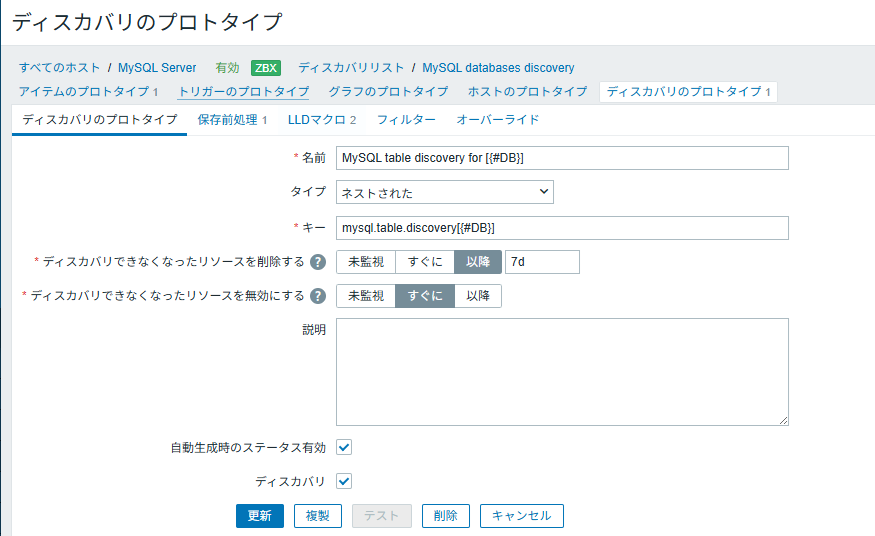Set delete lost resources to 以降

(478, 262)
